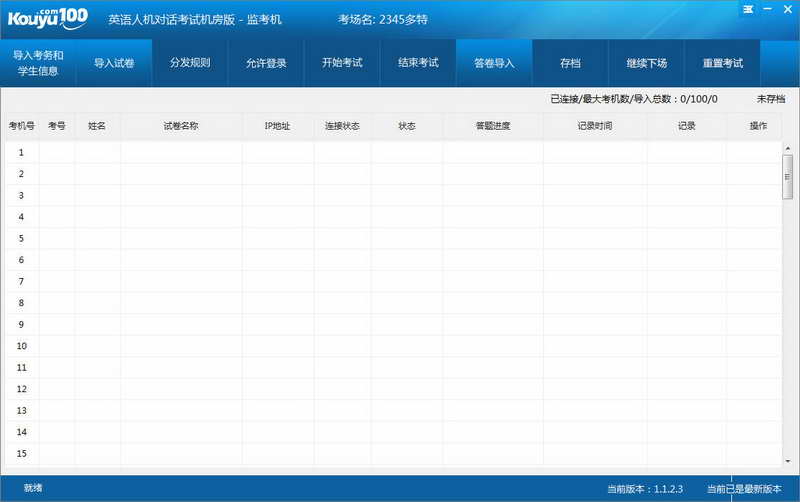This screenshot has width=800, height=502.
Task: Select 分发规则 in the toolbar
Action: point(190,63)
